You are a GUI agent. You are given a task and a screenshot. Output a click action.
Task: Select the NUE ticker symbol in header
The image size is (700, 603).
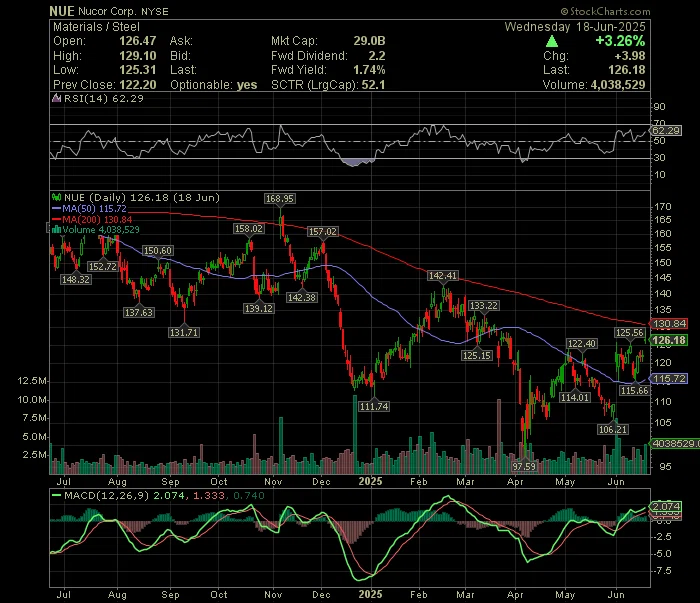click(62, 11)
